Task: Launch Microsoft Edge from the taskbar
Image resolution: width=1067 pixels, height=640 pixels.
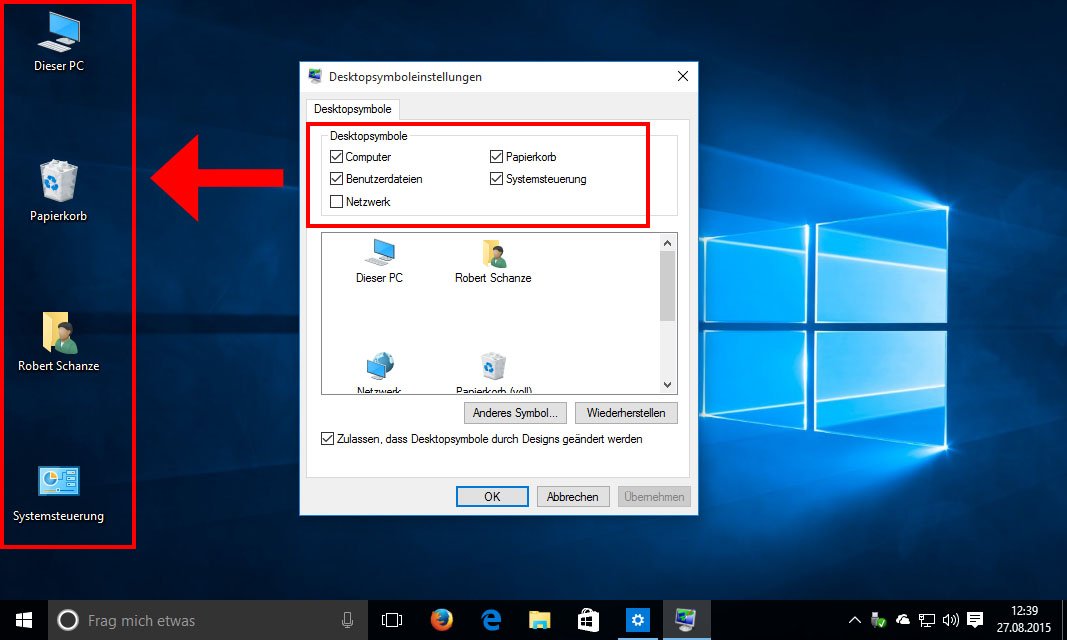Action: tap(490, 620)
